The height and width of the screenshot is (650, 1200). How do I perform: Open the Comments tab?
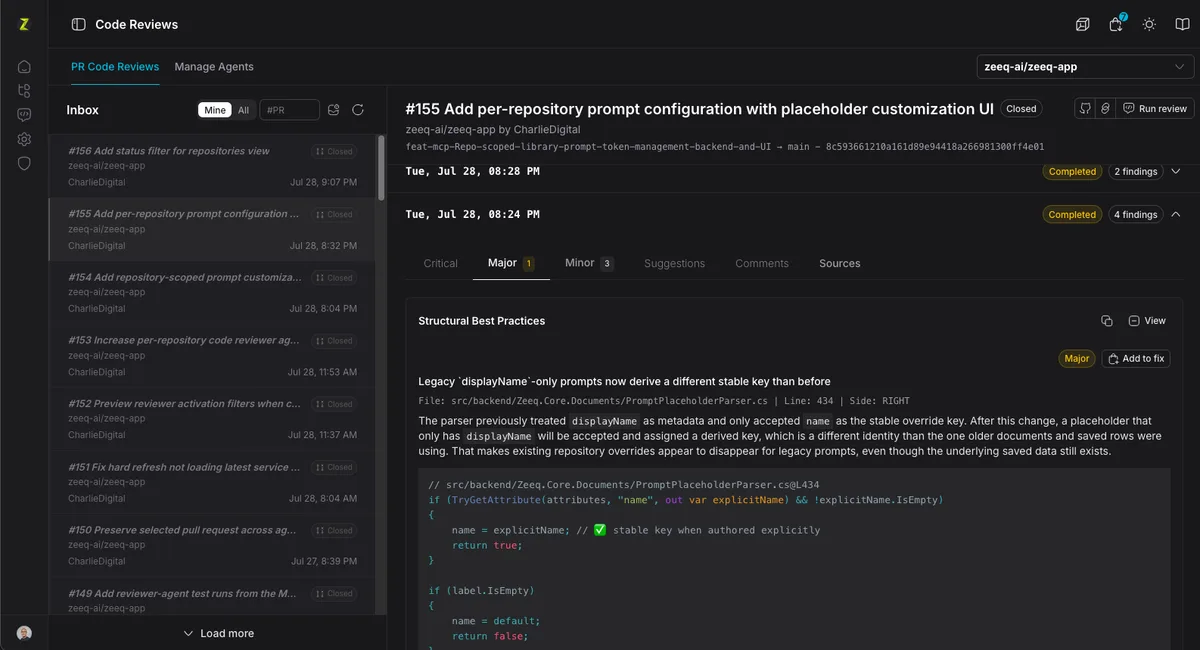pyautogui.click(x=762, y=263)
